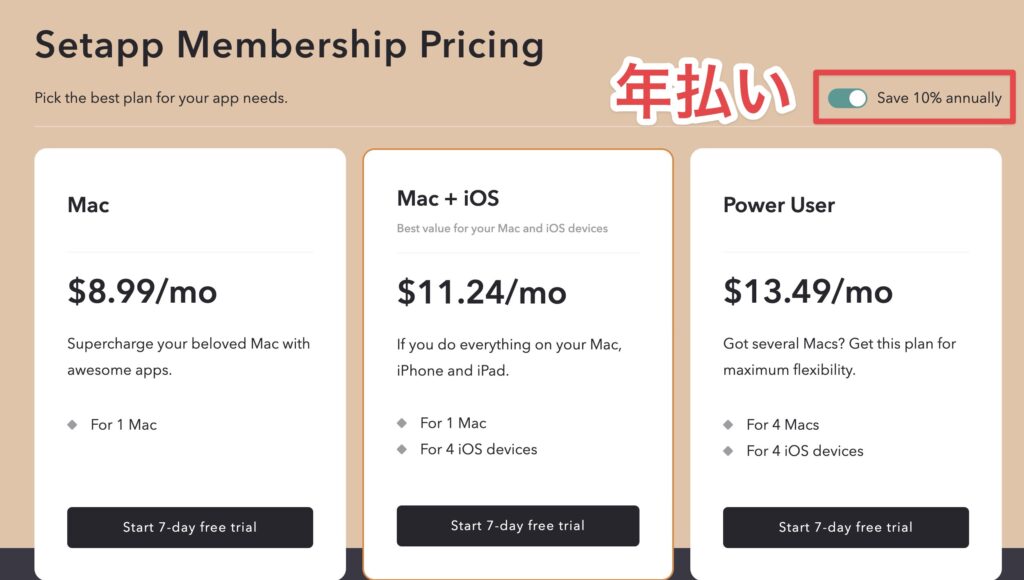Click the $11.24/mo price
The width and height of the screenshot is (1024, 580).
(482, 292)
